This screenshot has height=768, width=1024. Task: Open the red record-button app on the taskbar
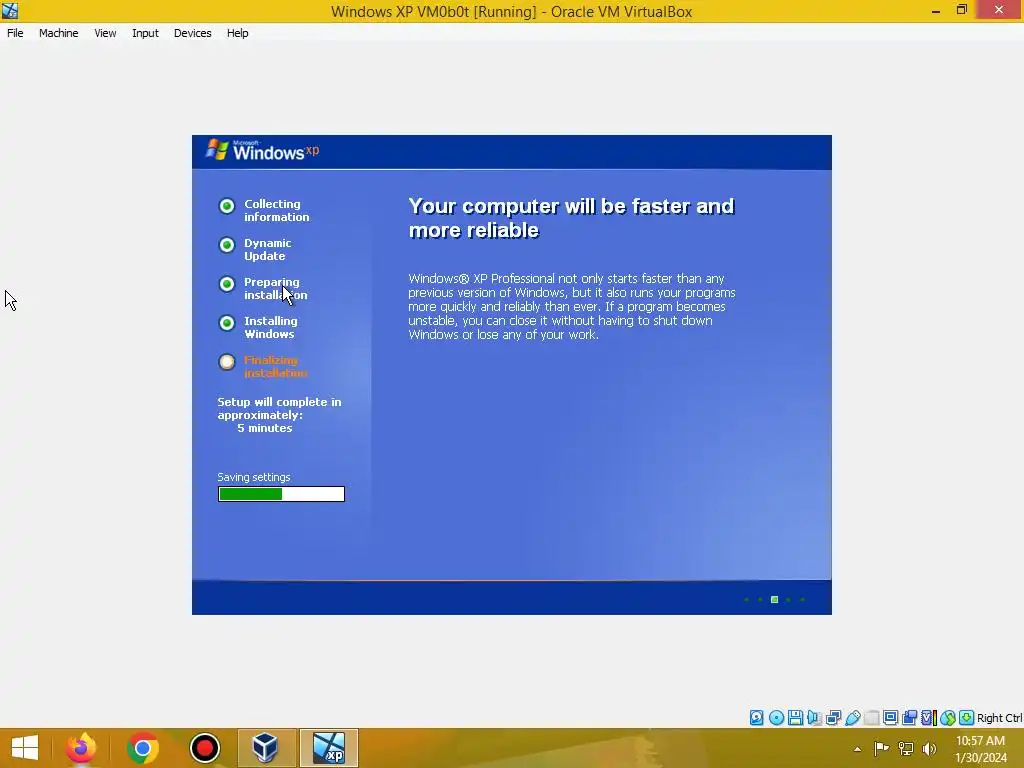(204, 748)
